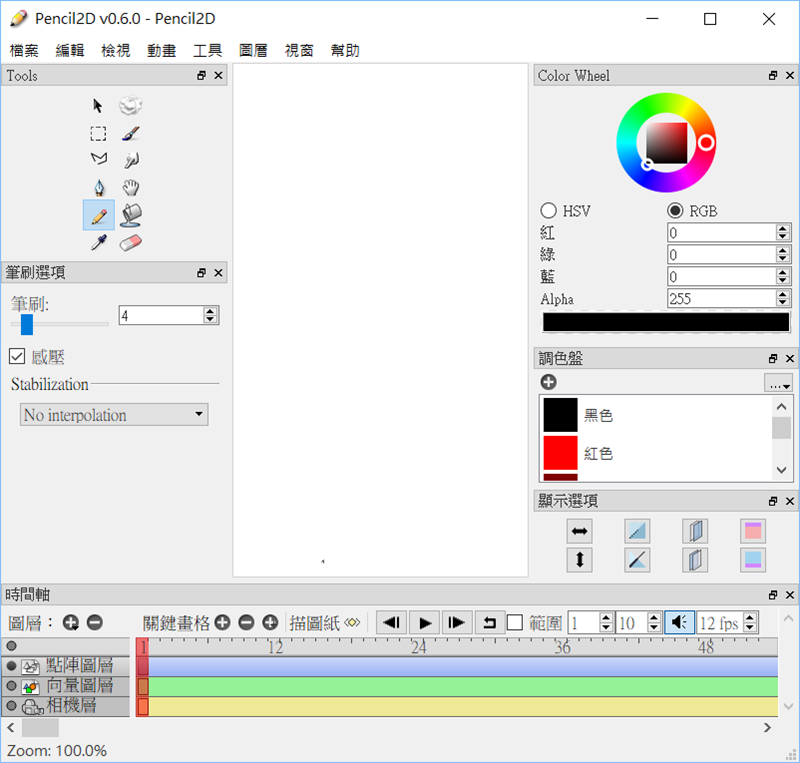Select the 紅色 red palette swatch
Image resolution: width=800 pixels, height=763 pixels.
click(x=560, y=453)
